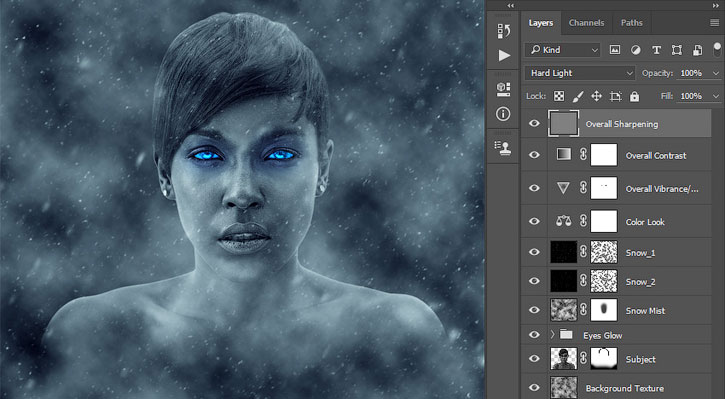Open the History panel icon
The image size is (725, 399).
504,31
